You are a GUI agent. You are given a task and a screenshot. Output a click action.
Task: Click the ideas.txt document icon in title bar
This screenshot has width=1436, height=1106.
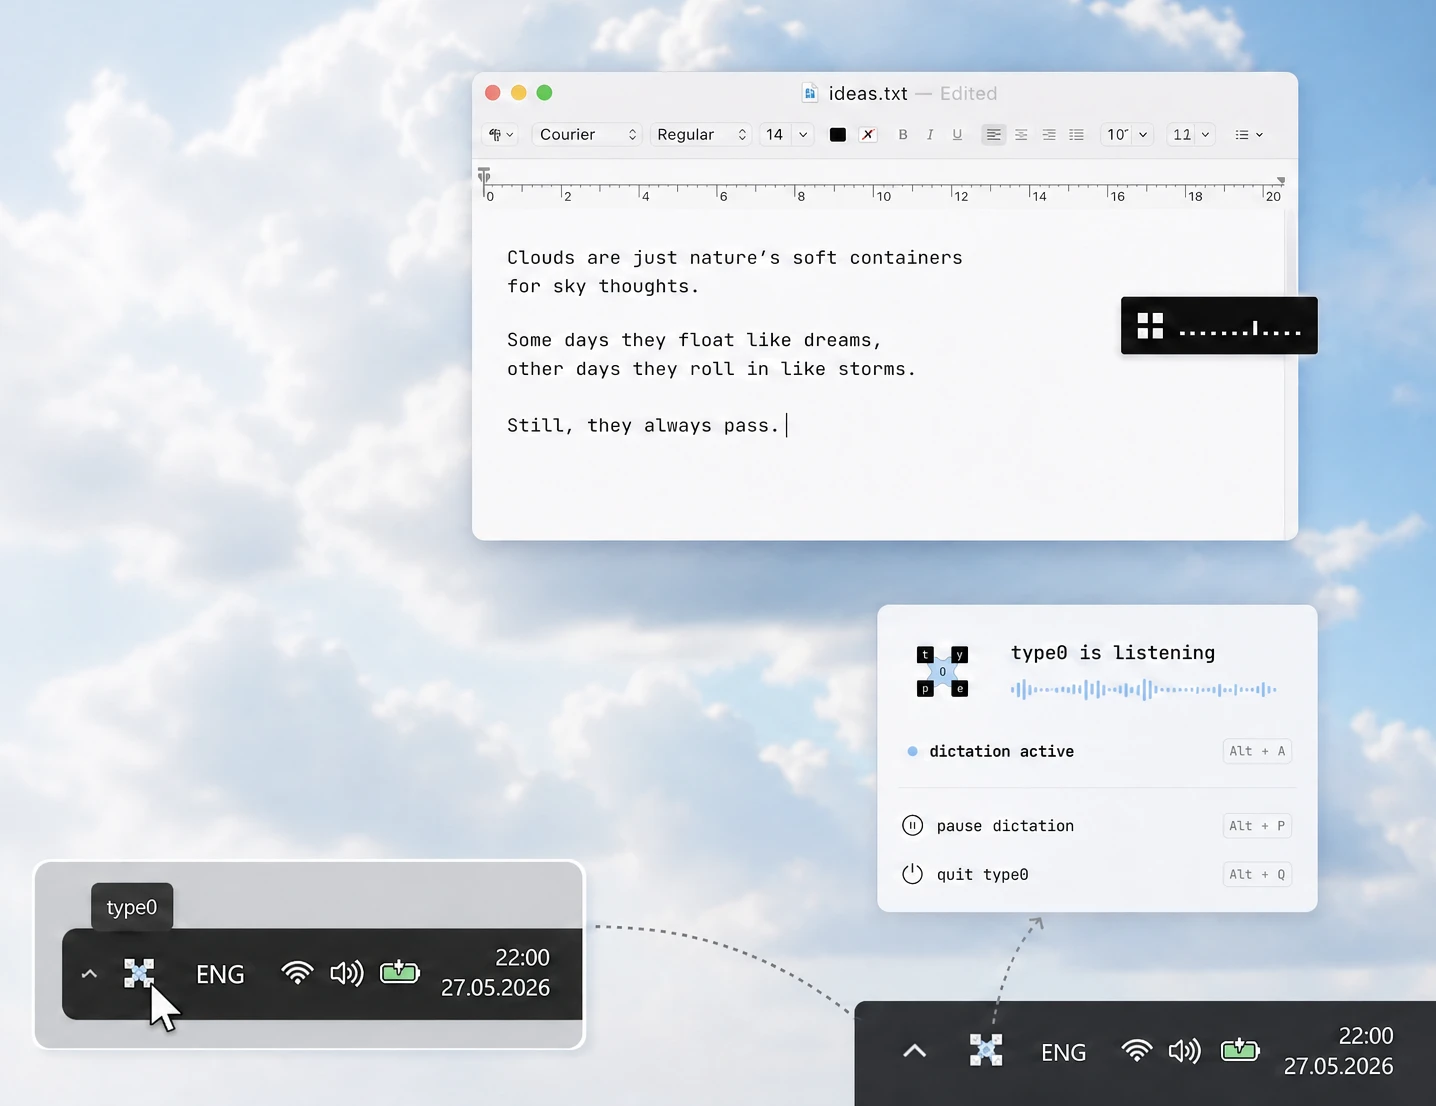[810, 93]
